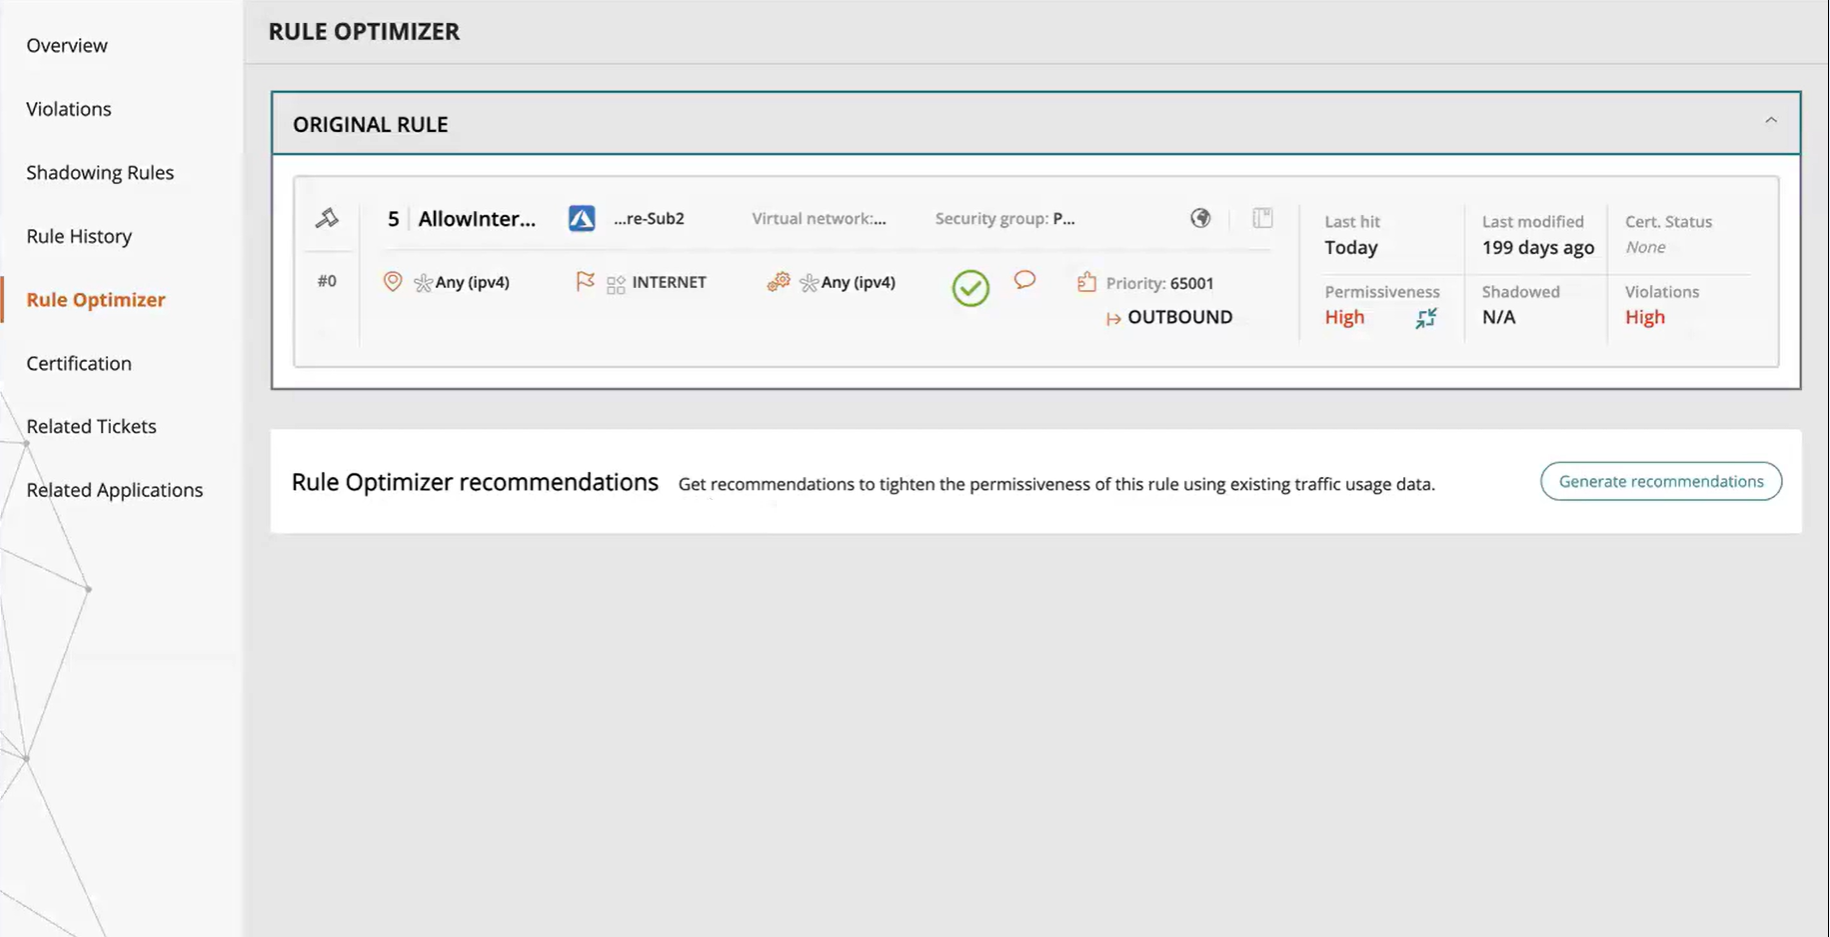Viewport: 1830px width, 937px height.
Task: Click the destination flag icon
Action: [x=585, y=282]
